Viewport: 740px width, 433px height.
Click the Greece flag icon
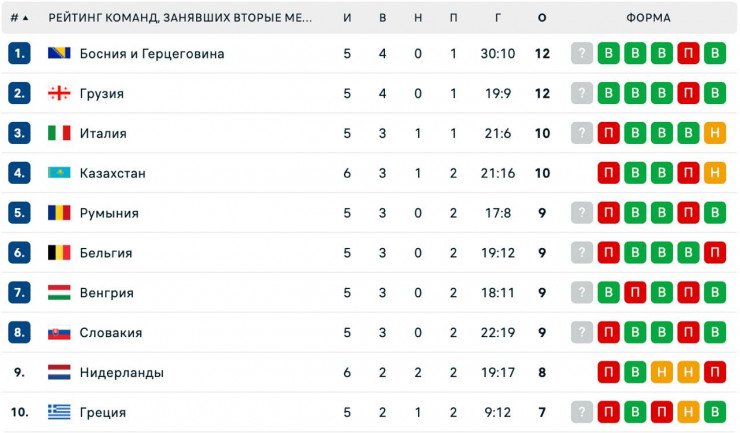[59, 412]
